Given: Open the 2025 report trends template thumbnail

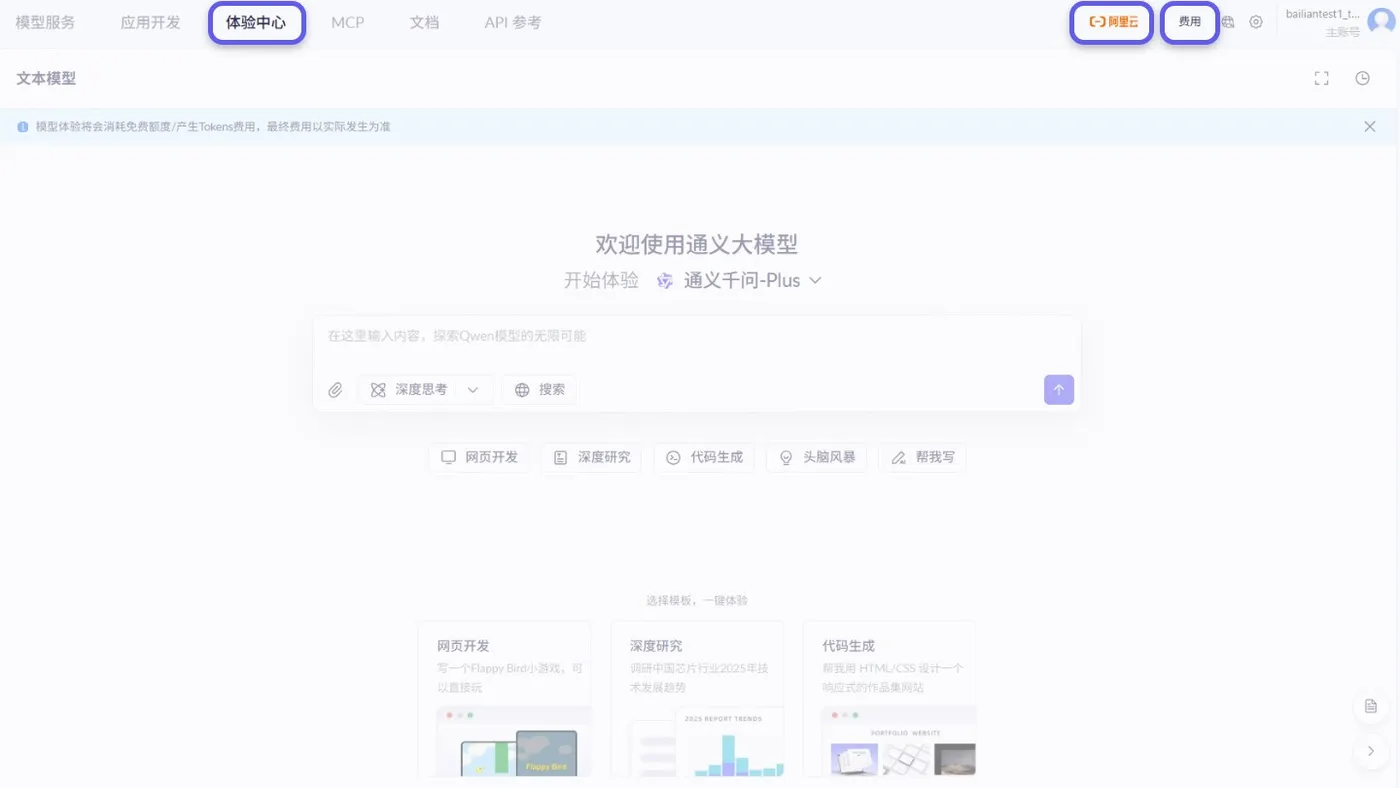Looking at the screenshot, I should 707,741.
